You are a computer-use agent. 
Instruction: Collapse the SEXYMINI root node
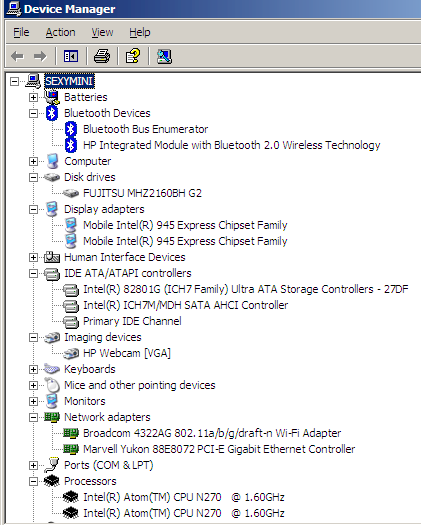(x=14, y=81)
